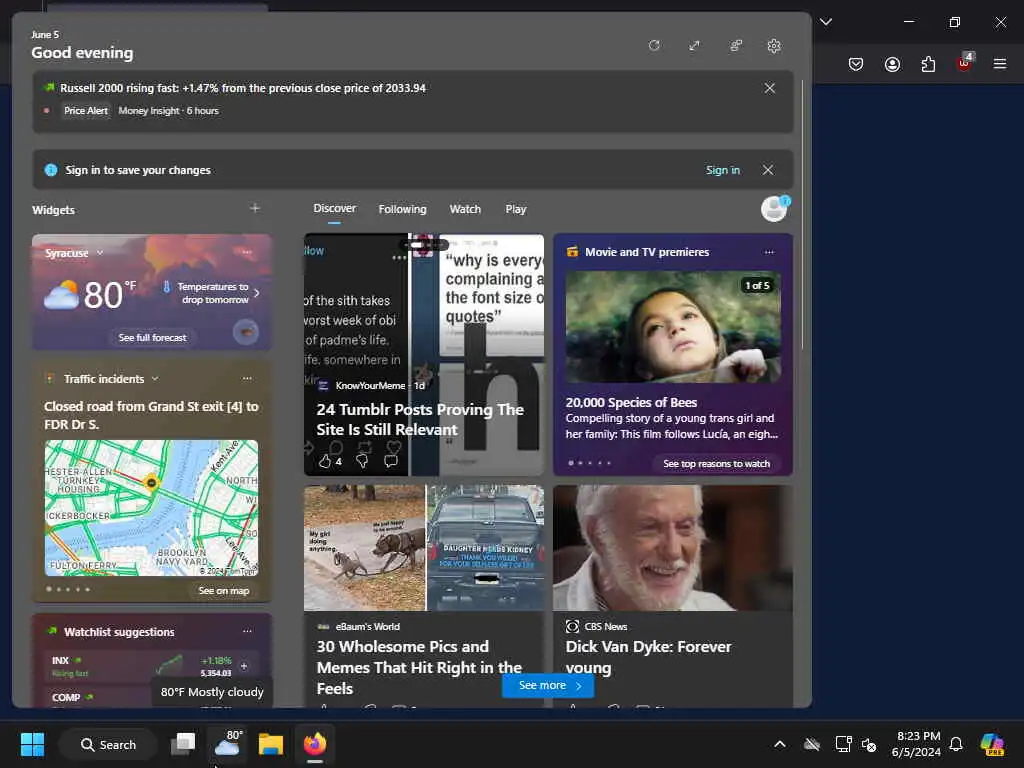Refresh the widgets feed
Screen dimensions: 1024x768
(x=654, y=46)
